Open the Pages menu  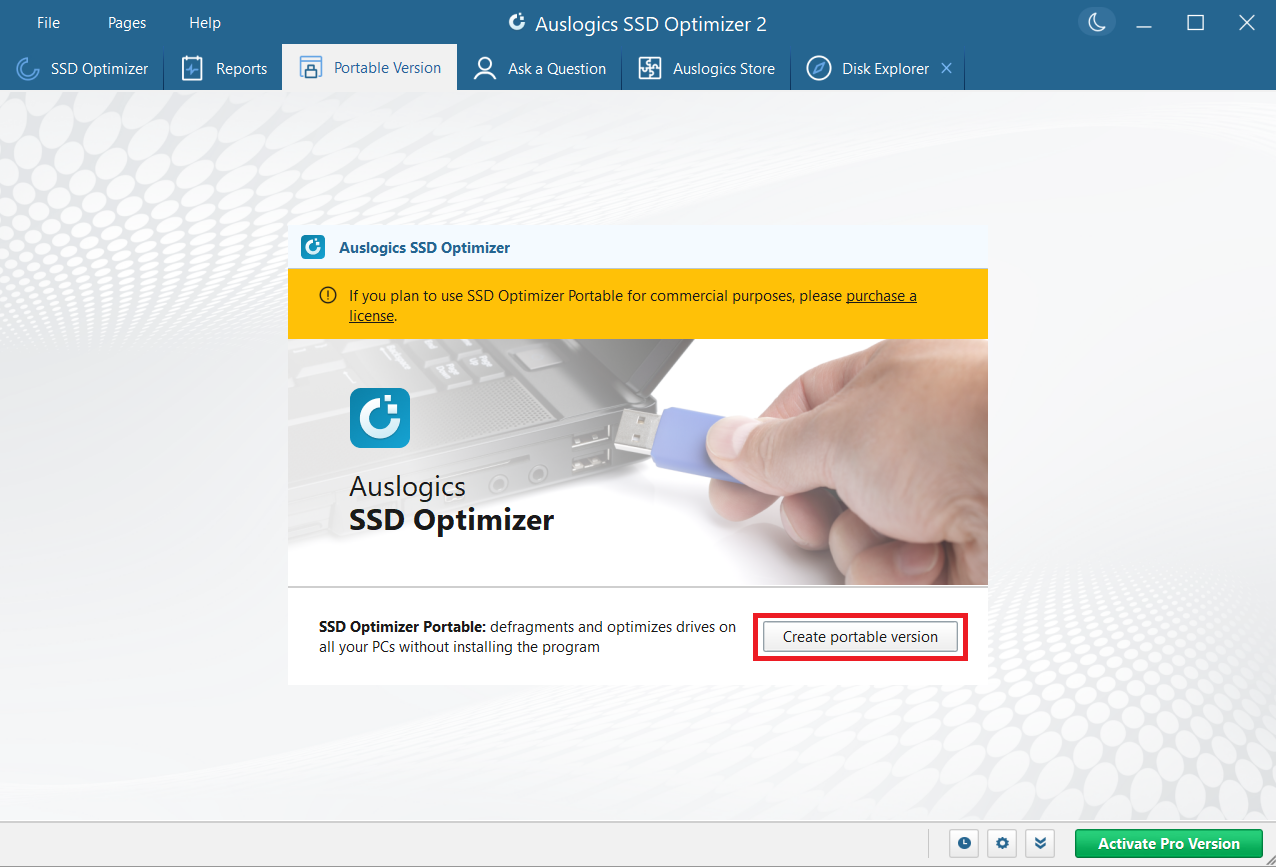(x=127, y=23)
